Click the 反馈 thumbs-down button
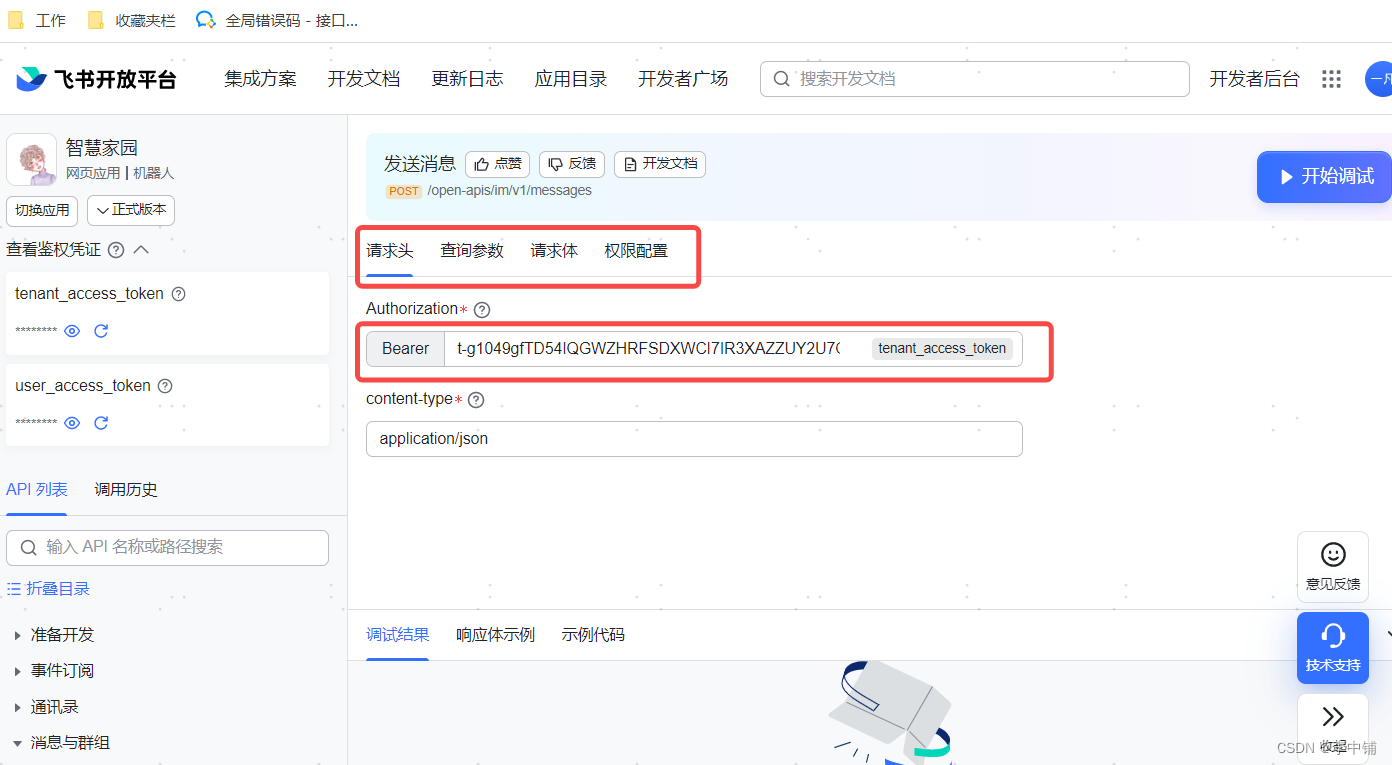 pos(572,164)
